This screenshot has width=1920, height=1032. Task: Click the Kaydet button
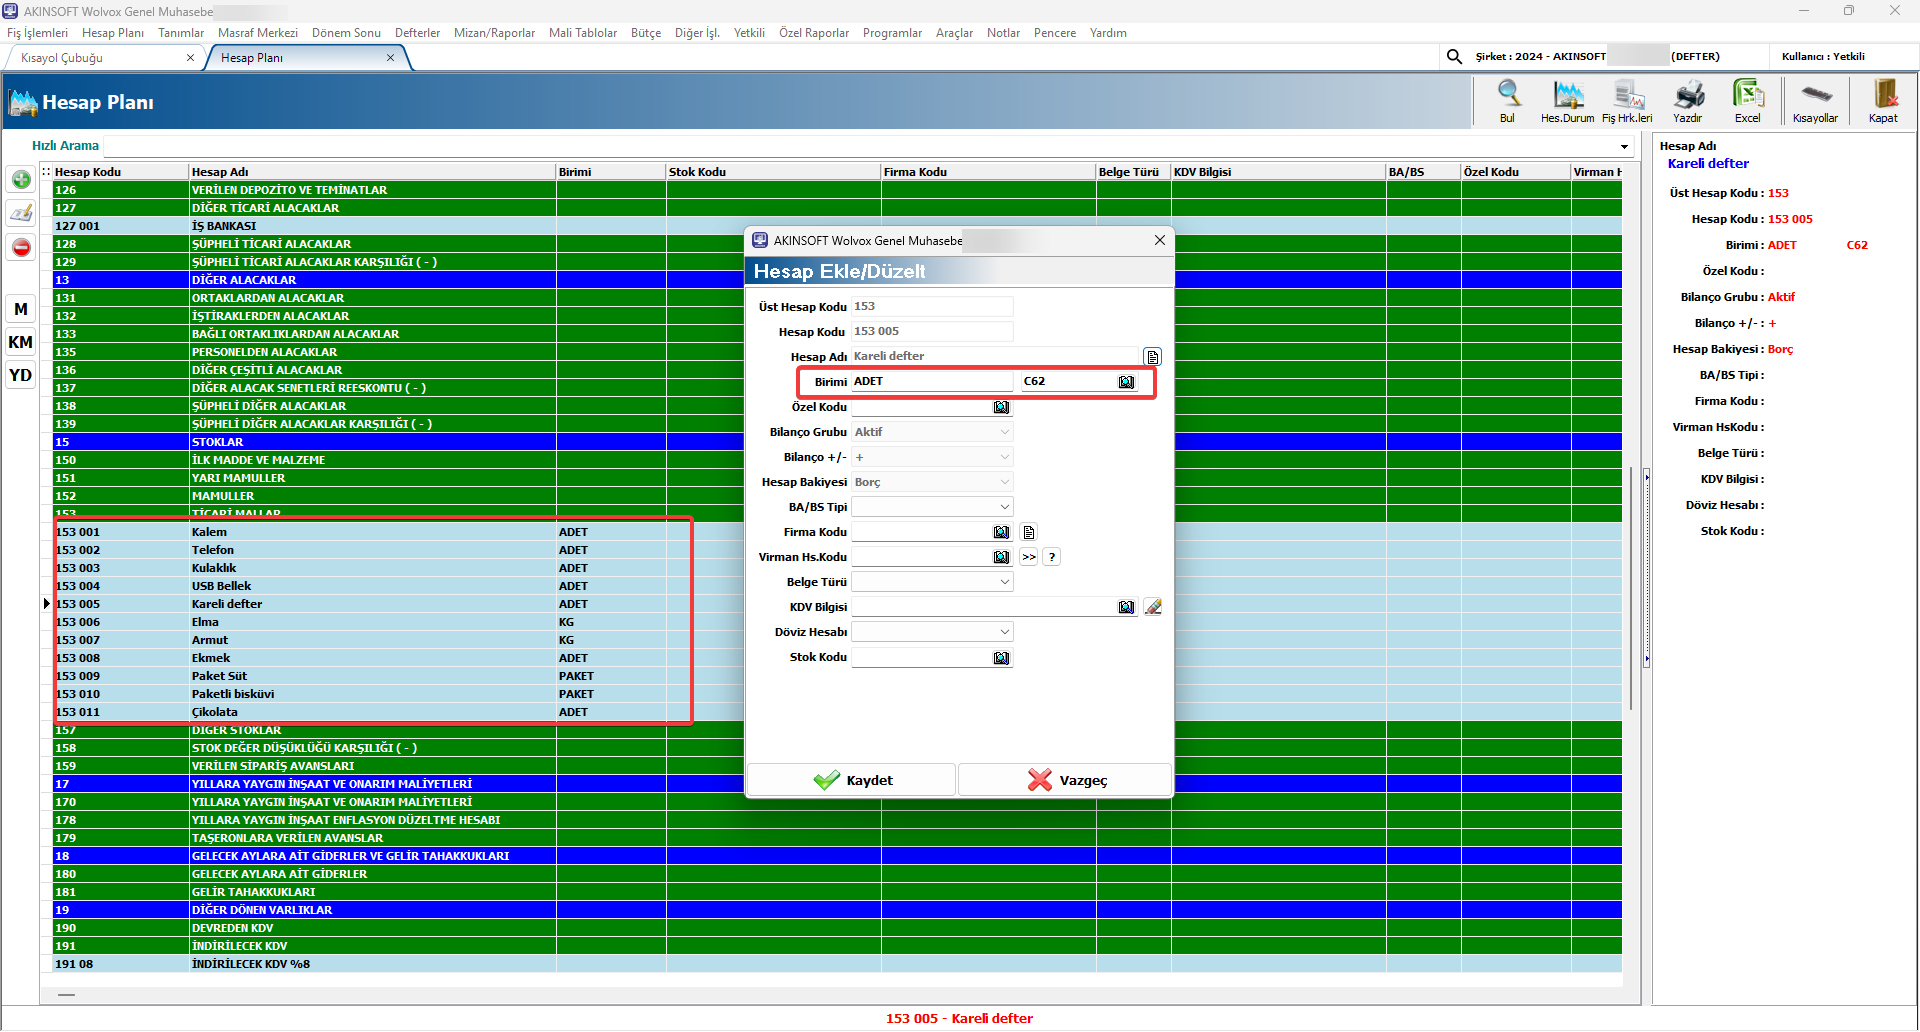pos(852,780)
